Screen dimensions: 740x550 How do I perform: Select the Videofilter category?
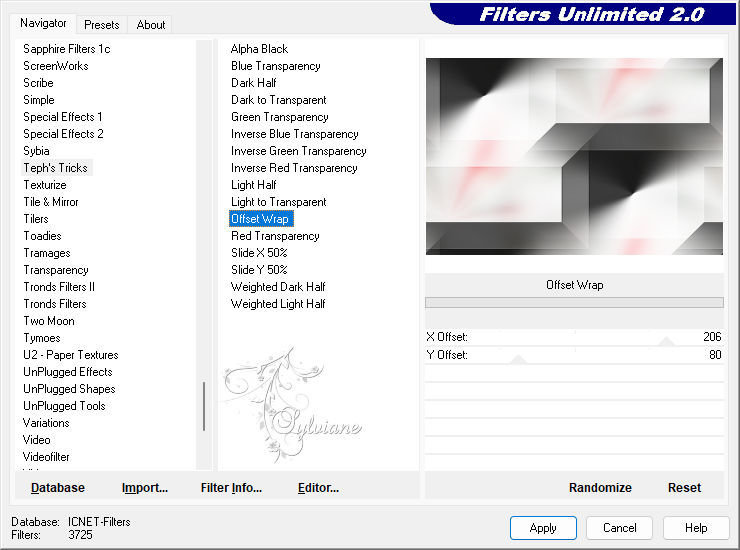(x=46, y=457)
